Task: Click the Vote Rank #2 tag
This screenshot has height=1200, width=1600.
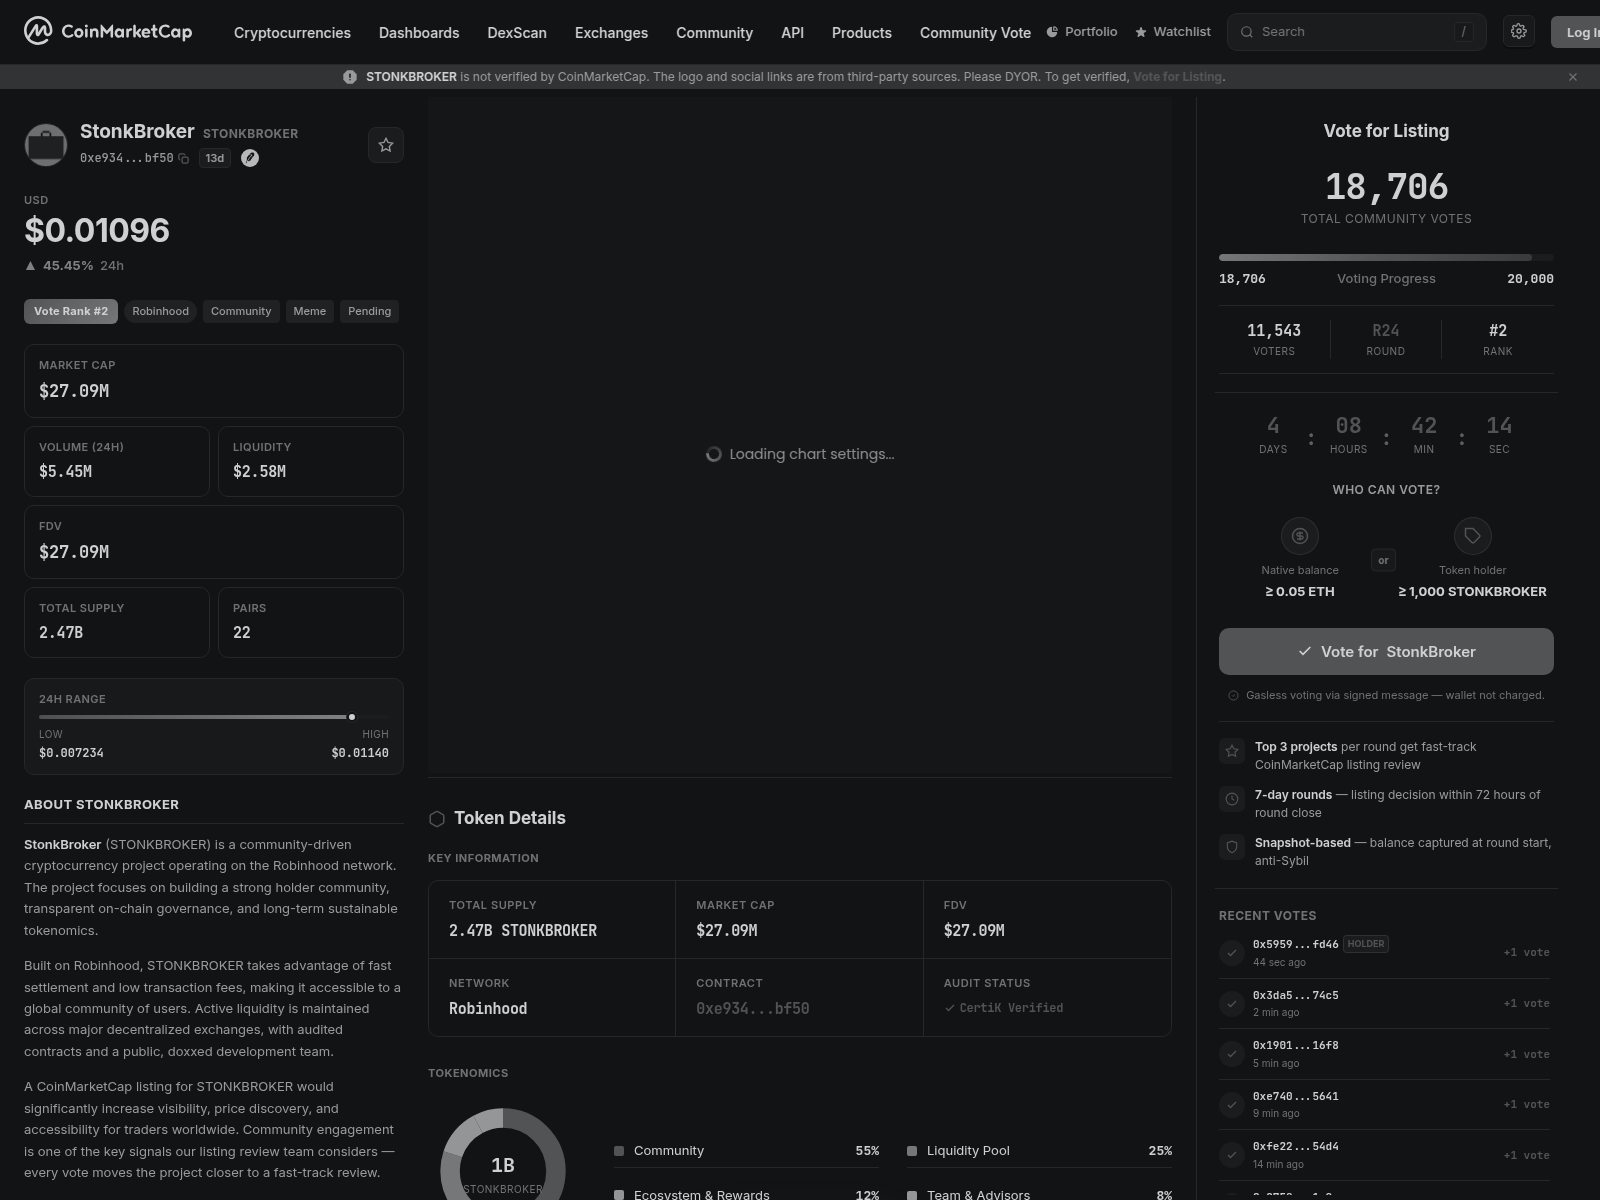Action: [x=71, y=311]
